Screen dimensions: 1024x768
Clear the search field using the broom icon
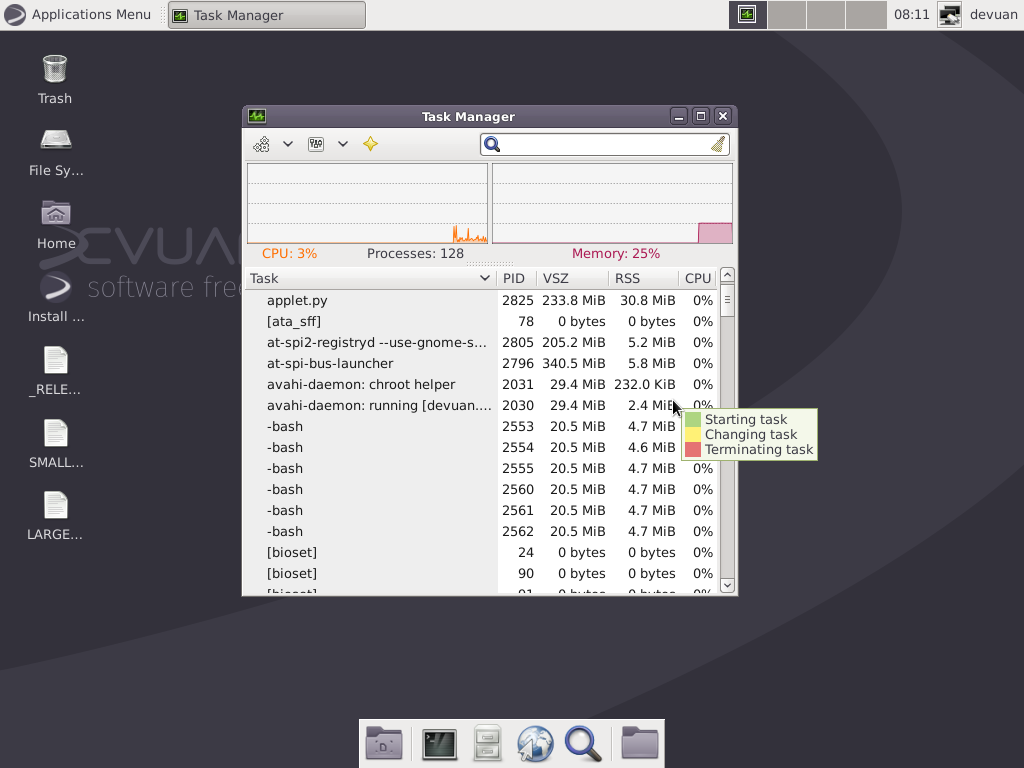click(719, 144)
